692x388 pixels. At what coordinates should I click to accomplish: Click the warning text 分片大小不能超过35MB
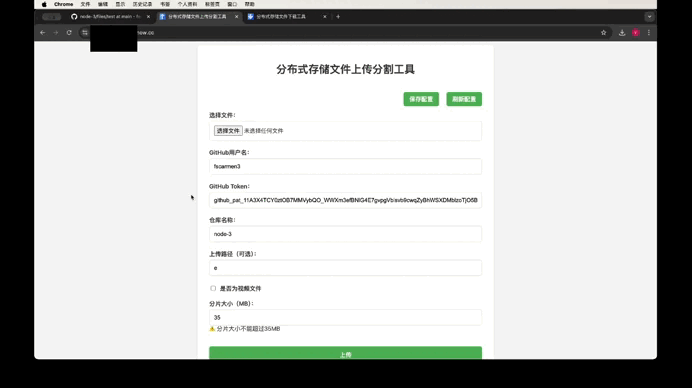[248, 329]
